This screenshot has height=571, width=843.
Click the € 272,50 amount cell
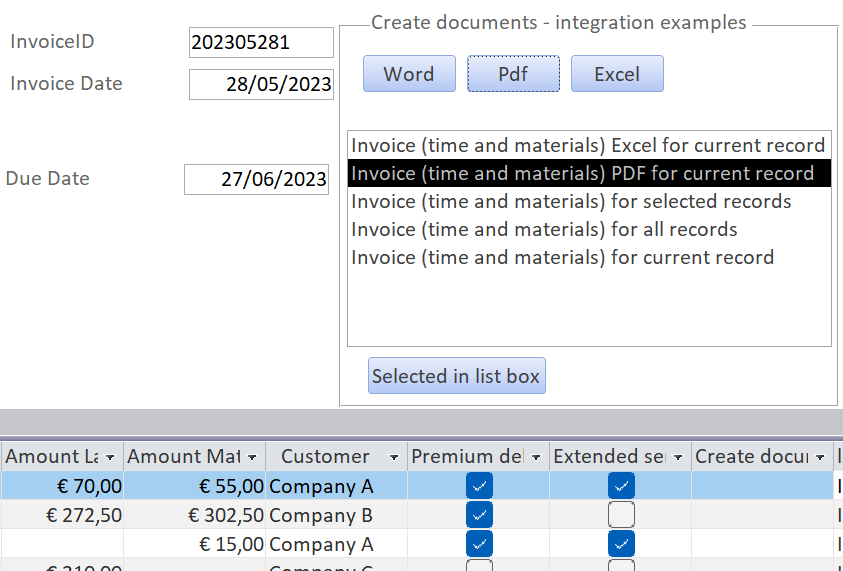pyautogui.click(x=62, y=515)
